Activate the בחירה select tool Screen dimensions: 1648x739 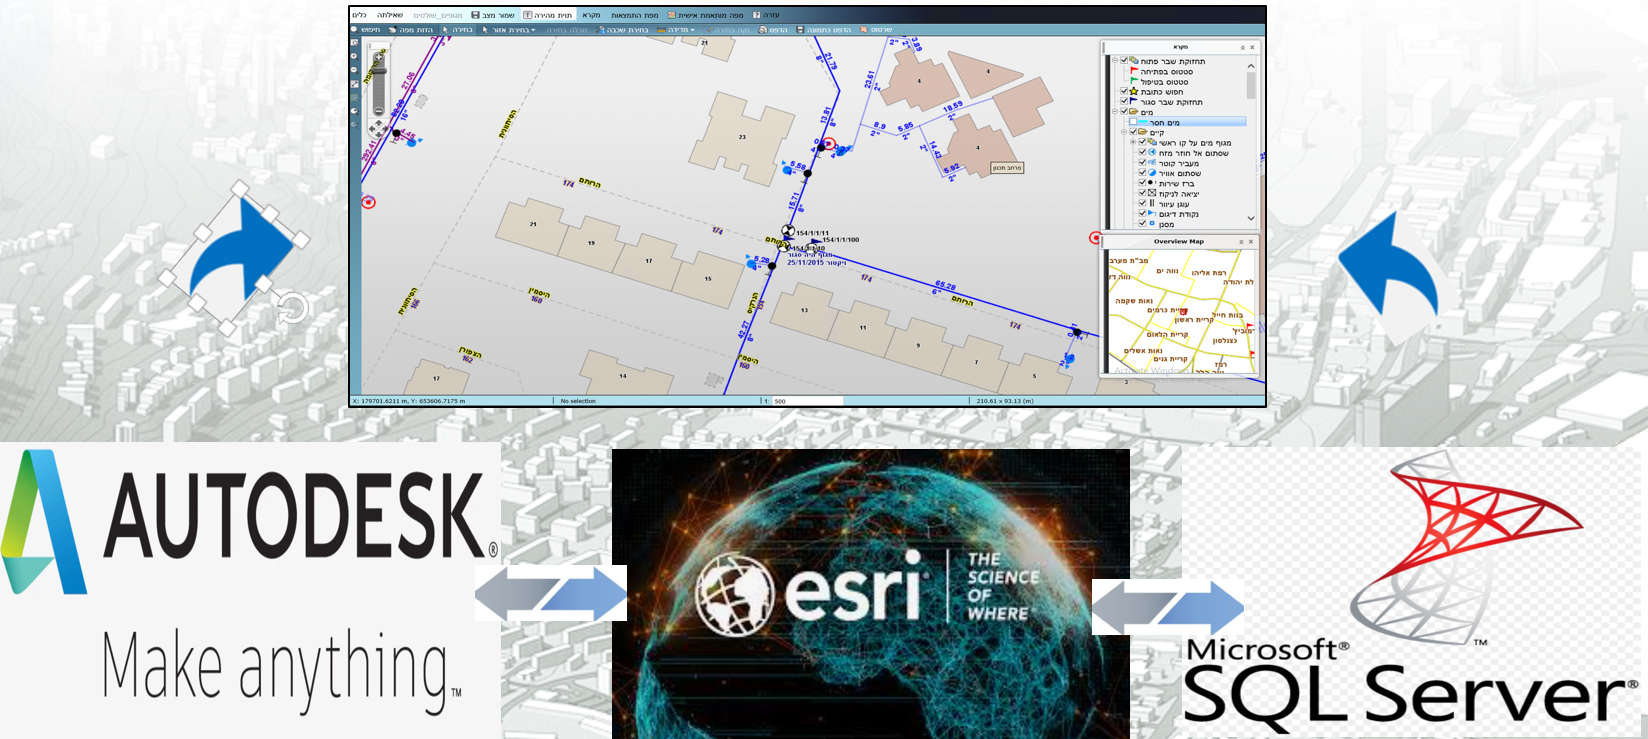457,30
